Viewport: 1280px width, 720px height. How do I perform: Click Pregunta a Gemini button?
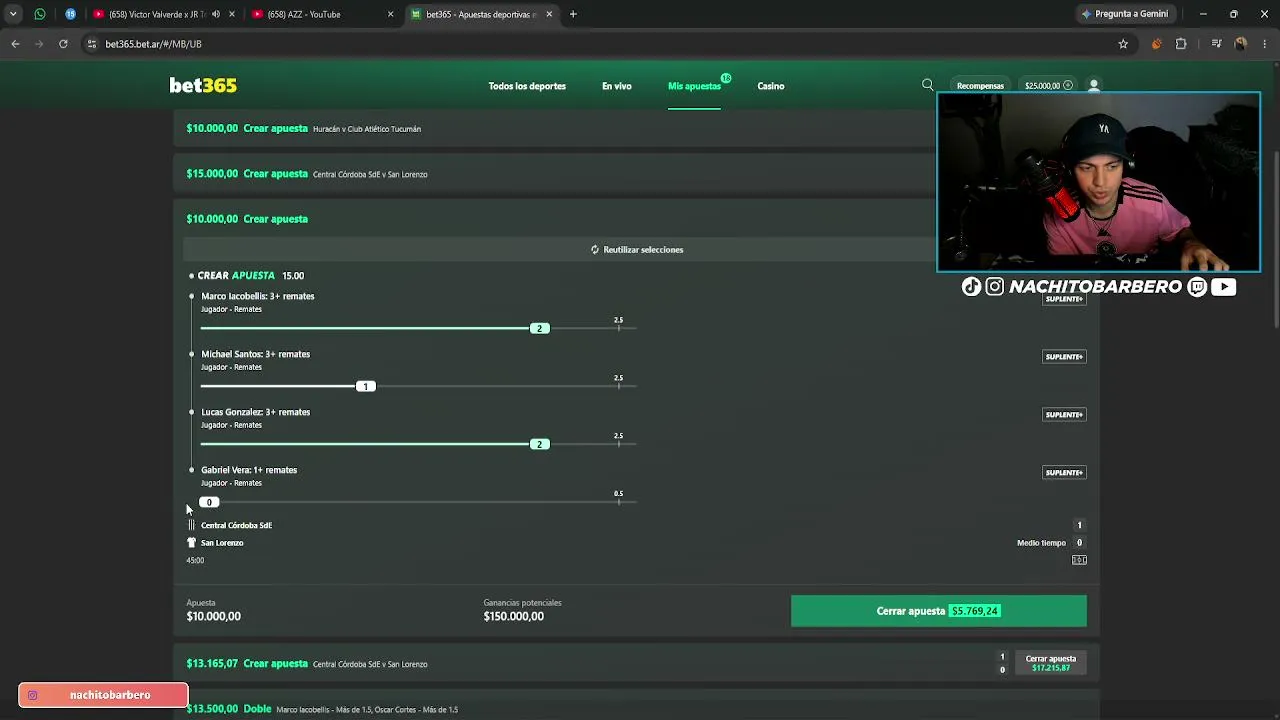point(1124,14)
